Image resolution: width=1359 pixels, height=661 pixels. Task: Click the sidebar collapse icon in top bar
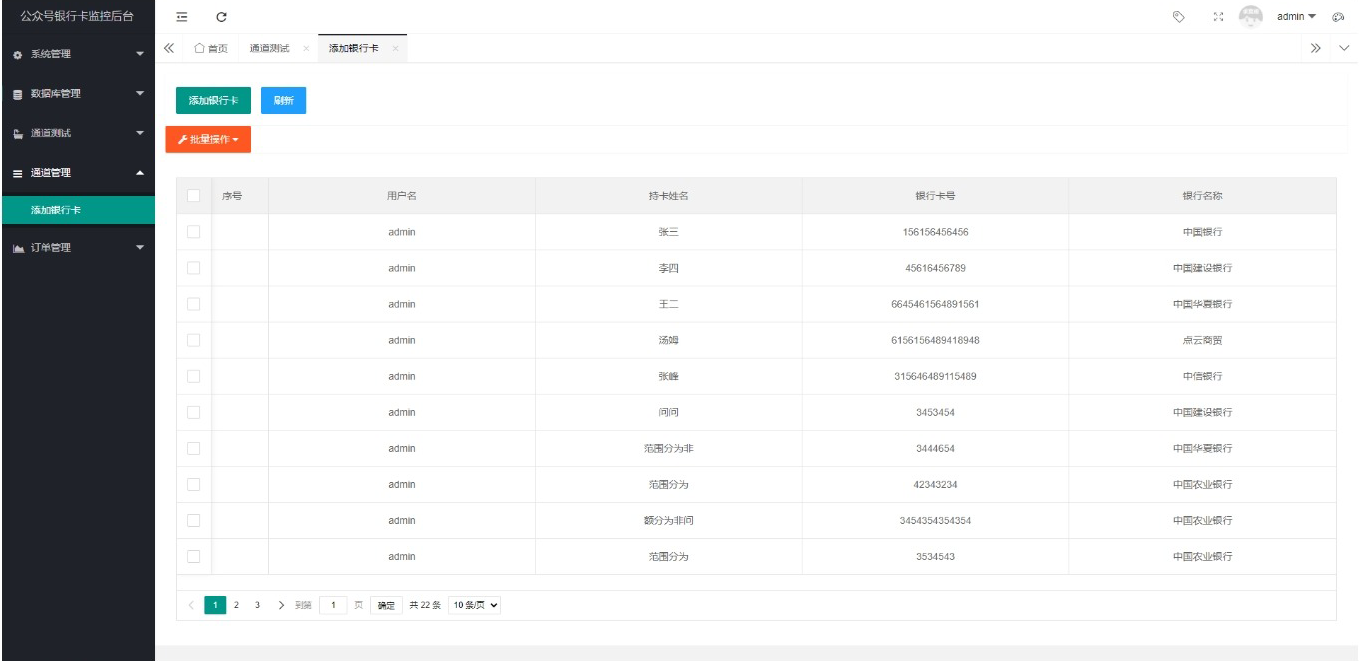tap(181, 17)
